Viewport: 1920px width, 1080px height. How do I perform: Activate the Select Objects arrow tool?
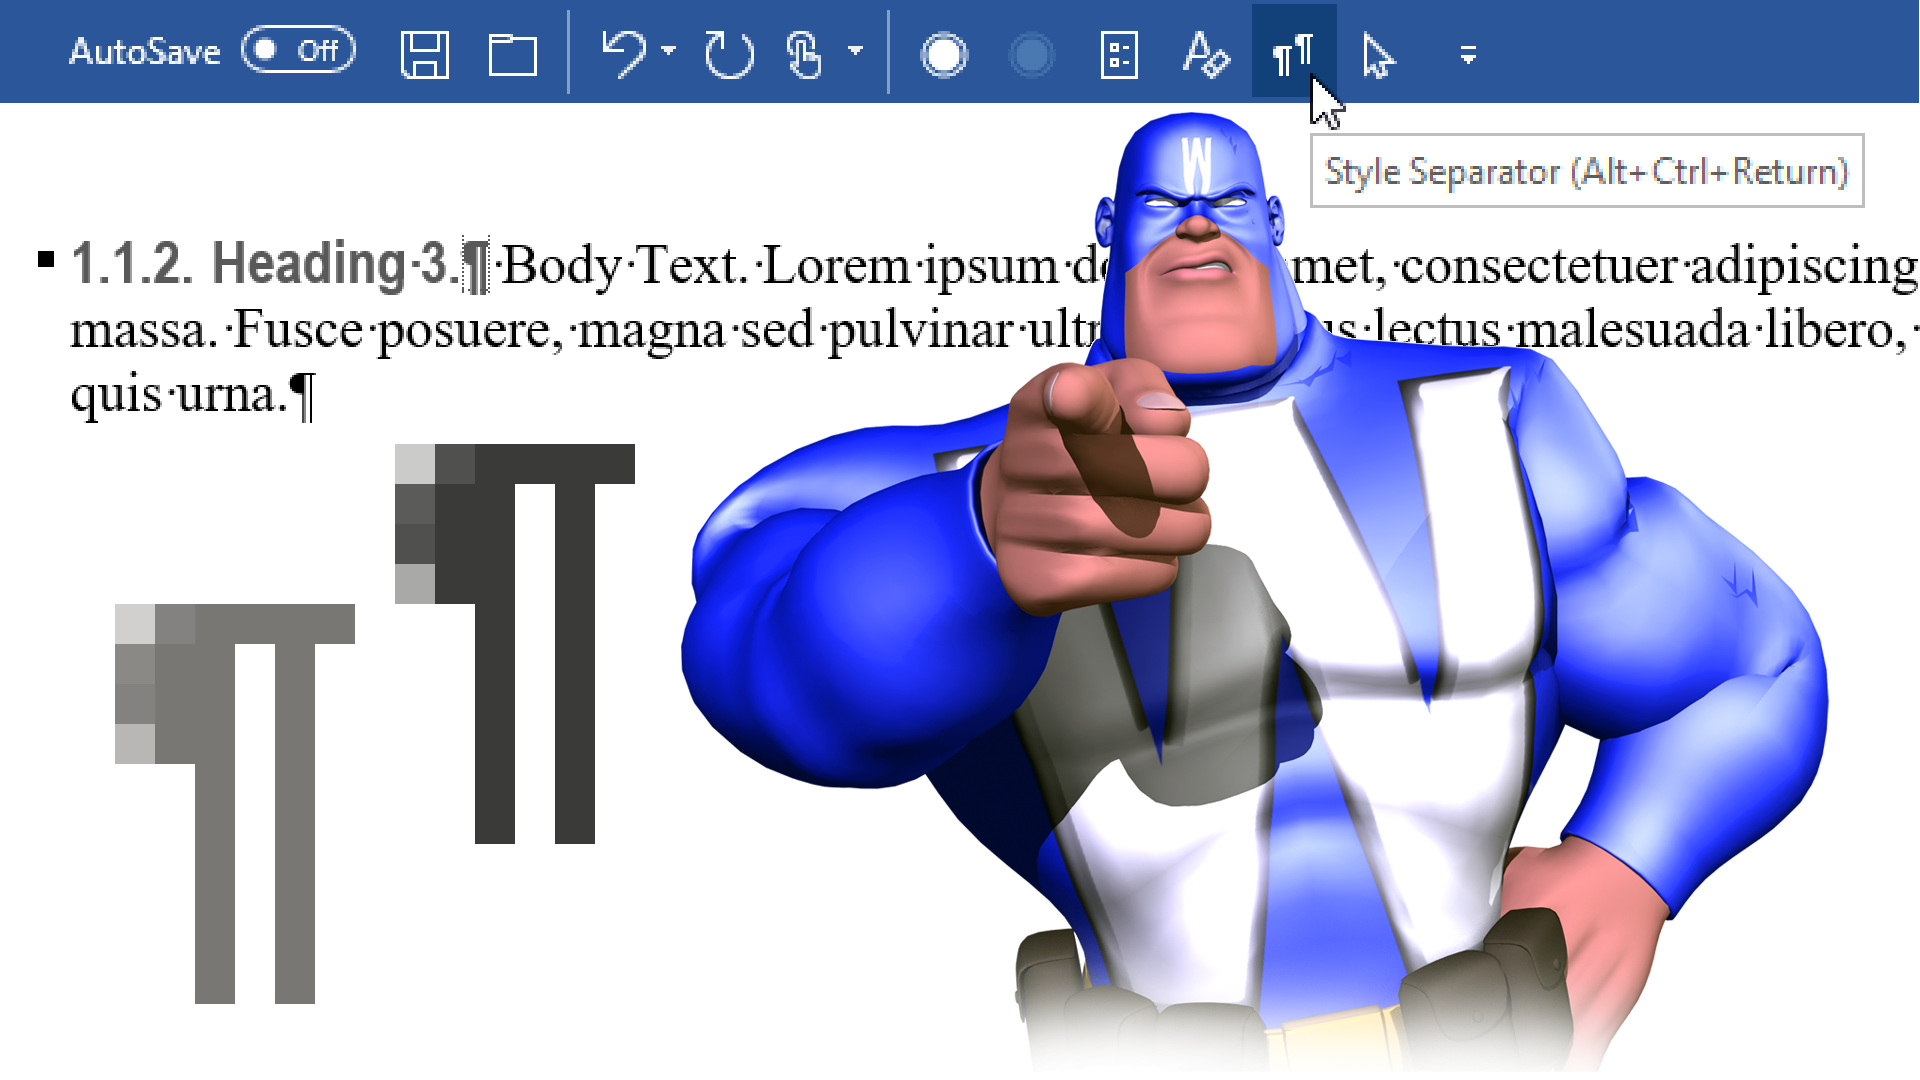click(x=1378, y=54)
